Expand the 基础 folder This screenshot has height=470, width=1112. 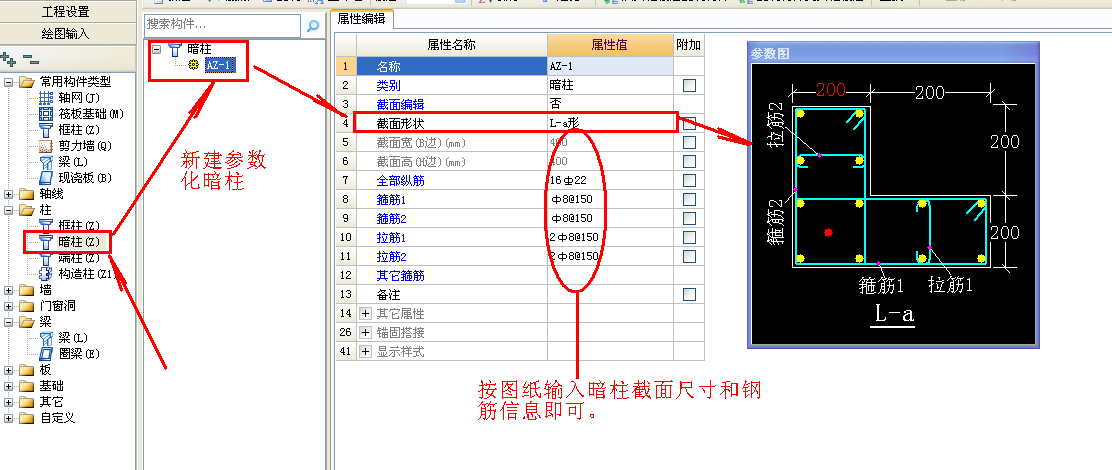(9, 386)
